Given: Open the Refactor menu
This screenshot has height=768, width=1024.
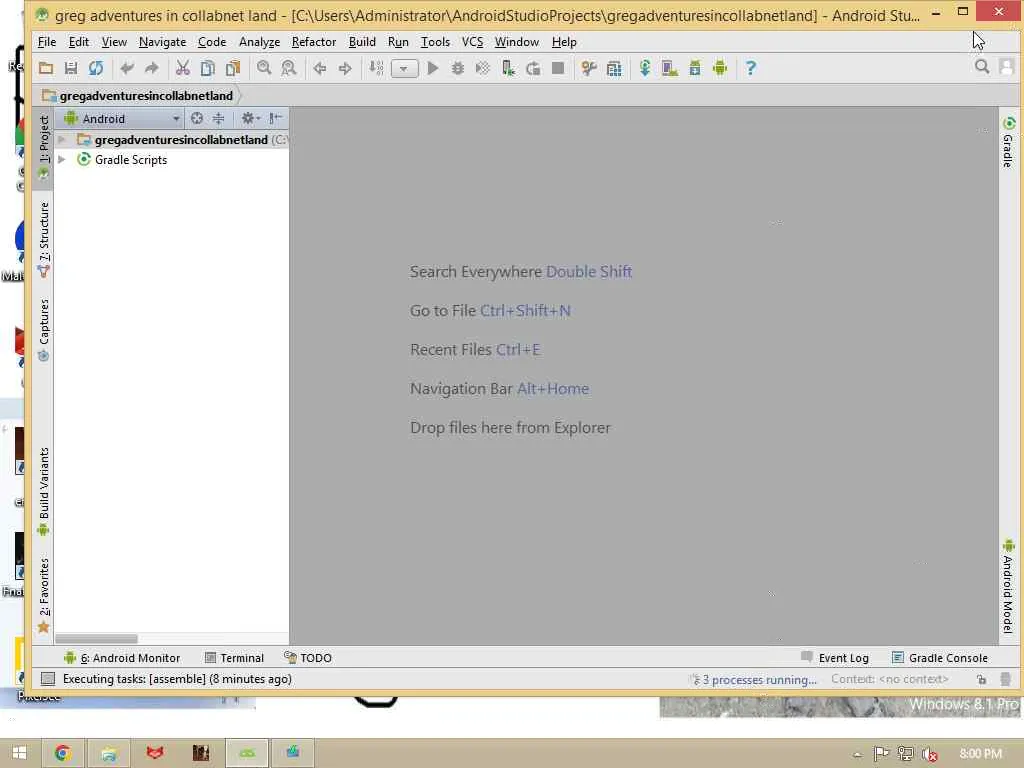Looking at the screenshot, I should pos(313,42).
